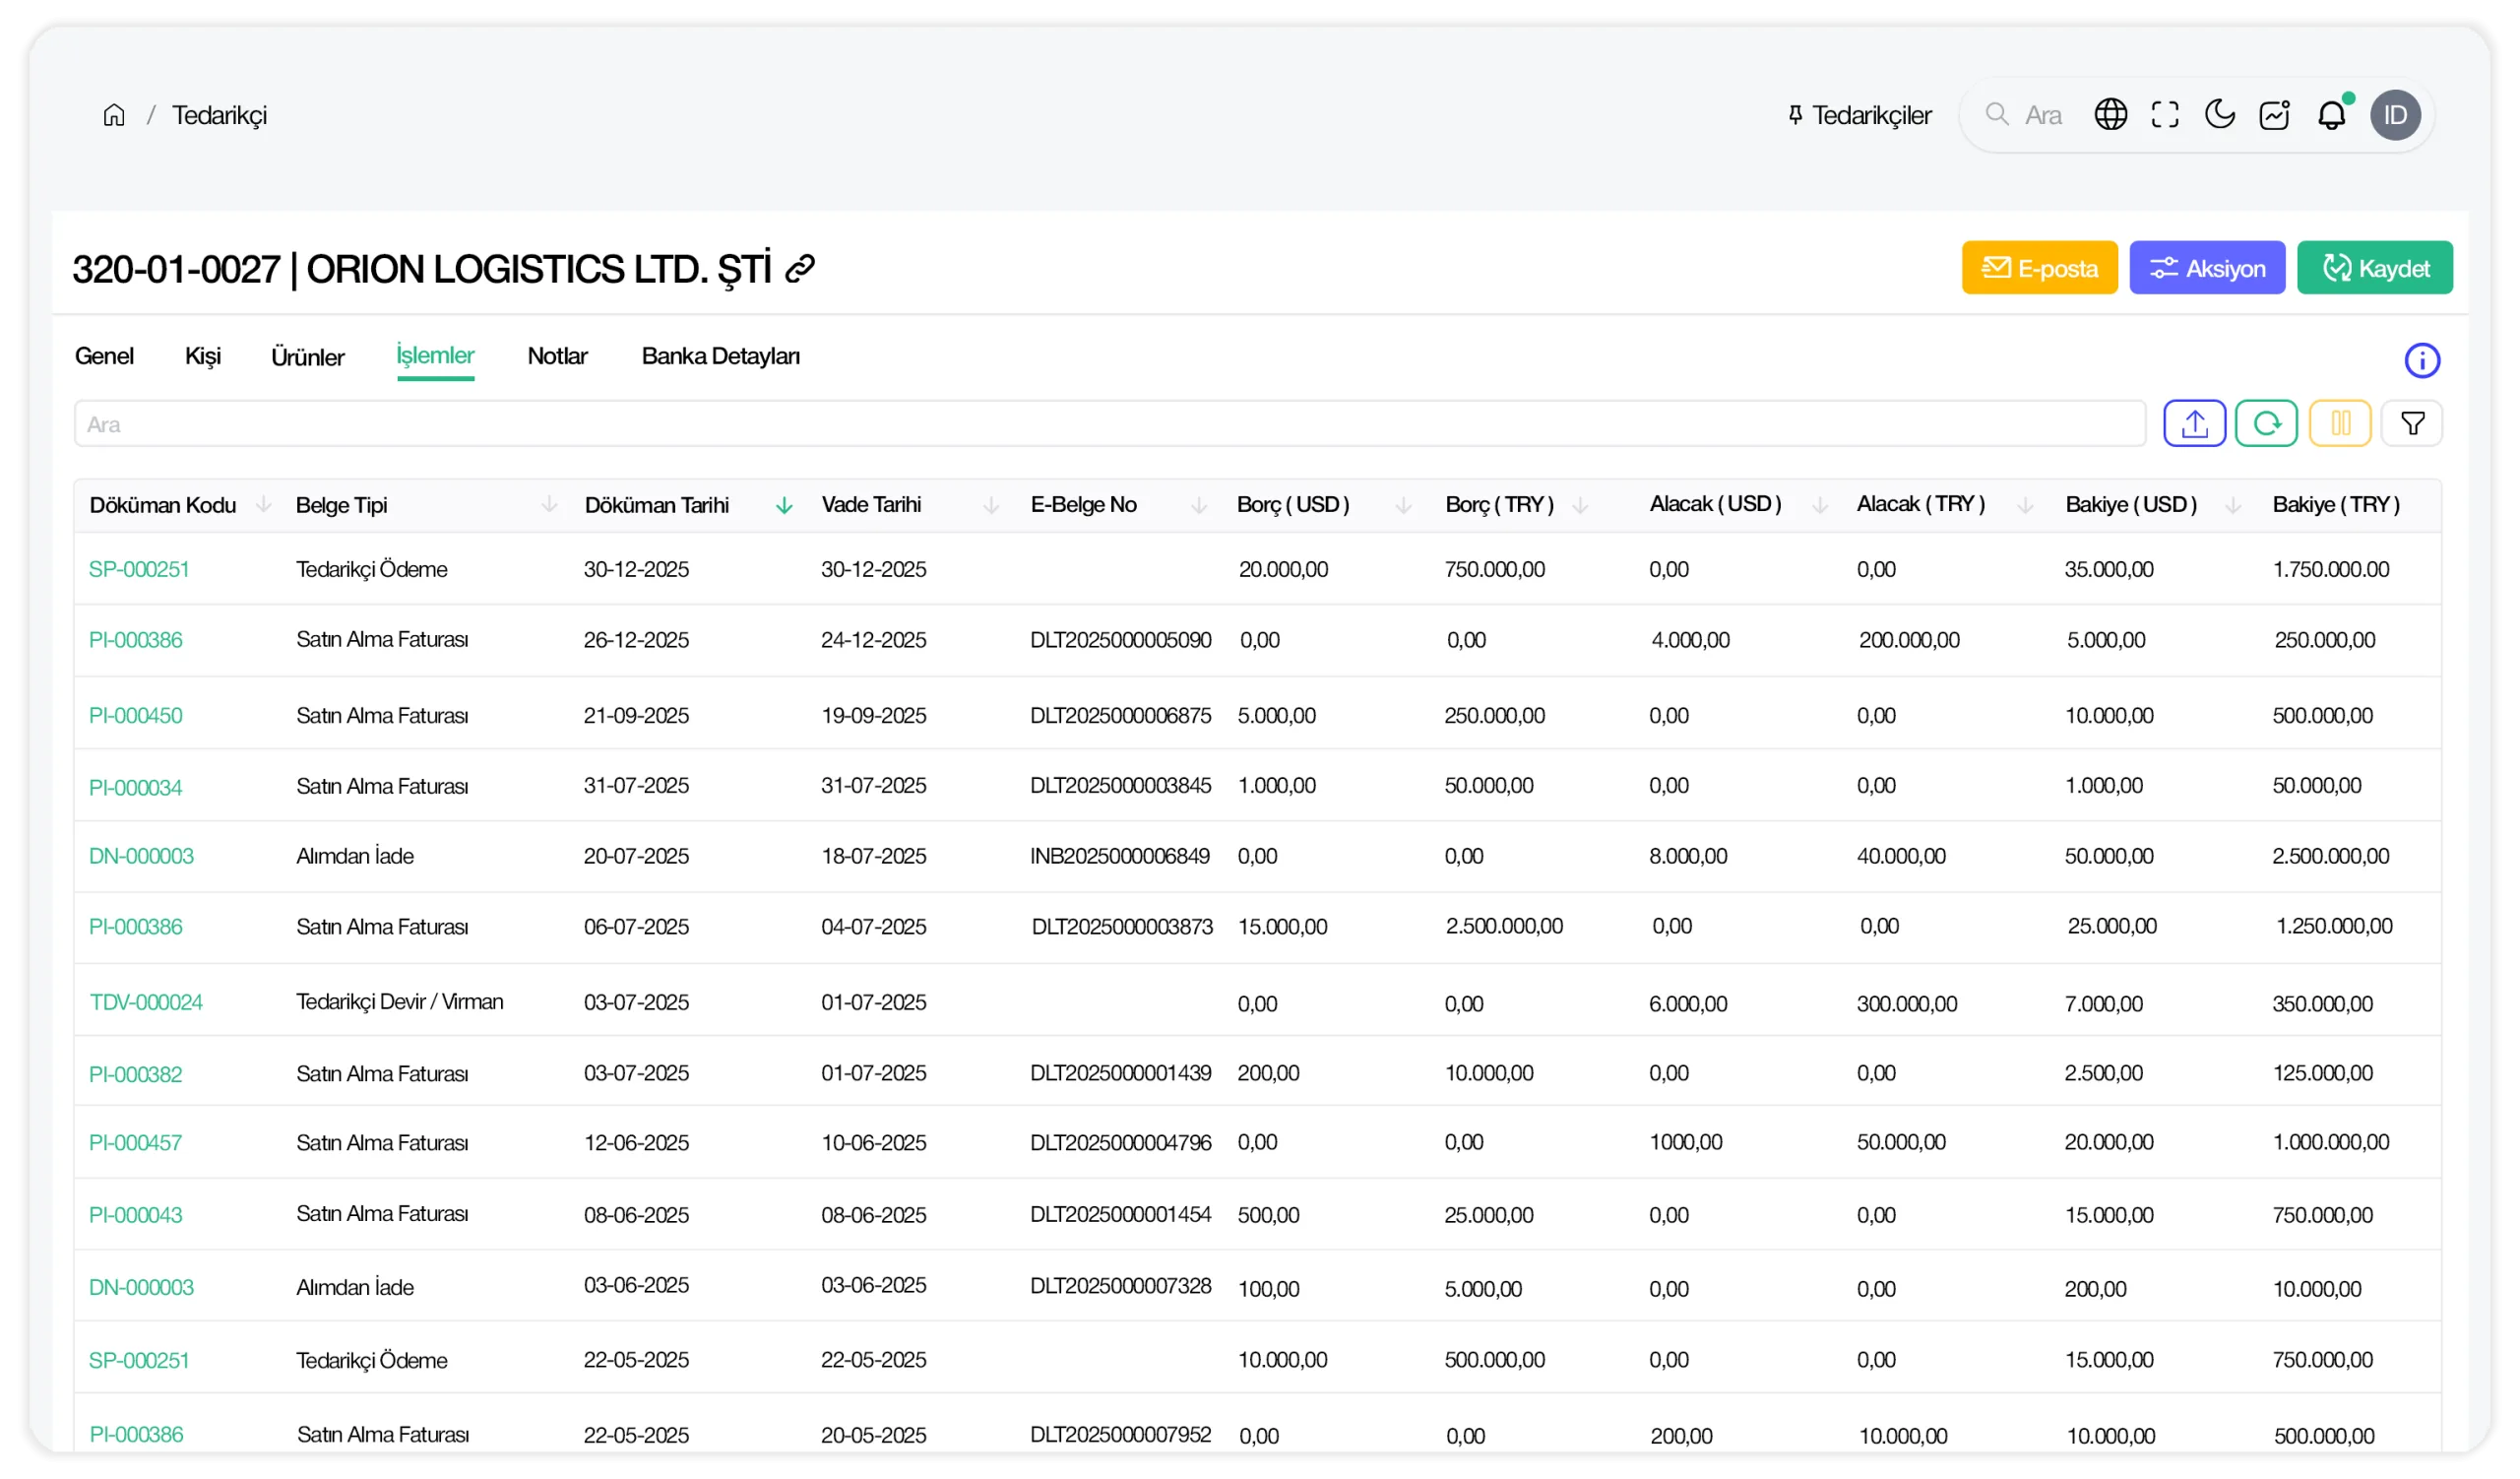Sort by Bakiye (USD) arrow
2520x1479 pixels.
pos(2232,505)
